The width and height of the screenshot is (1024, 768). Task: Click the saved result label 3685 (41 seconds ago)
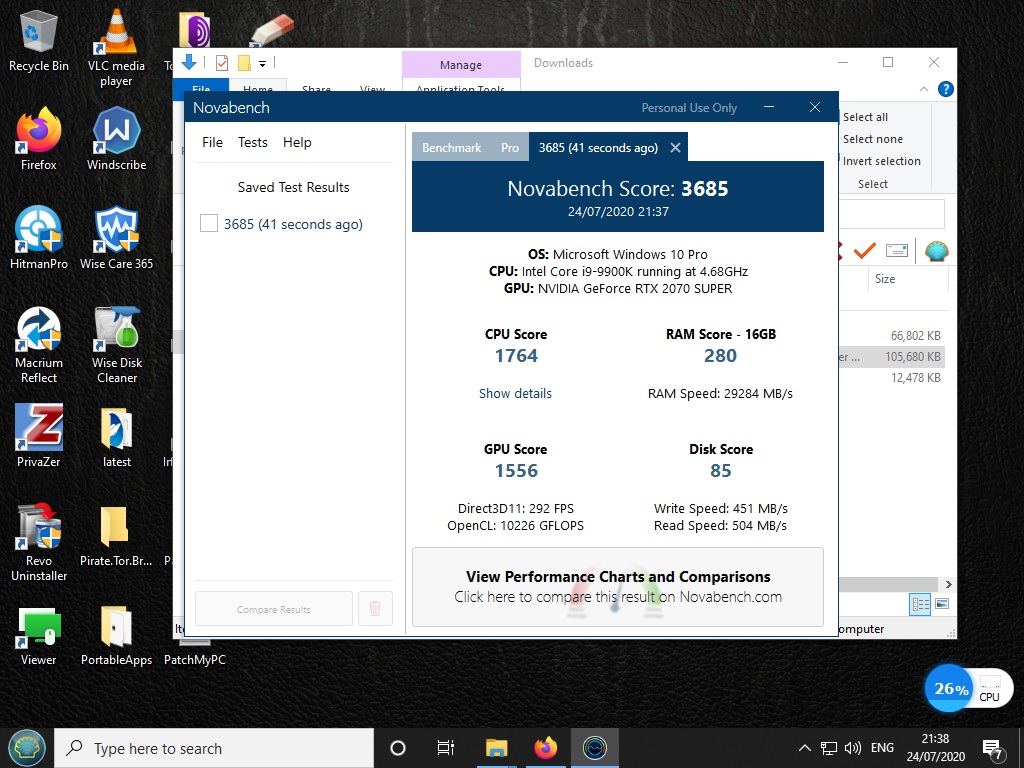(x=293, y=224)
